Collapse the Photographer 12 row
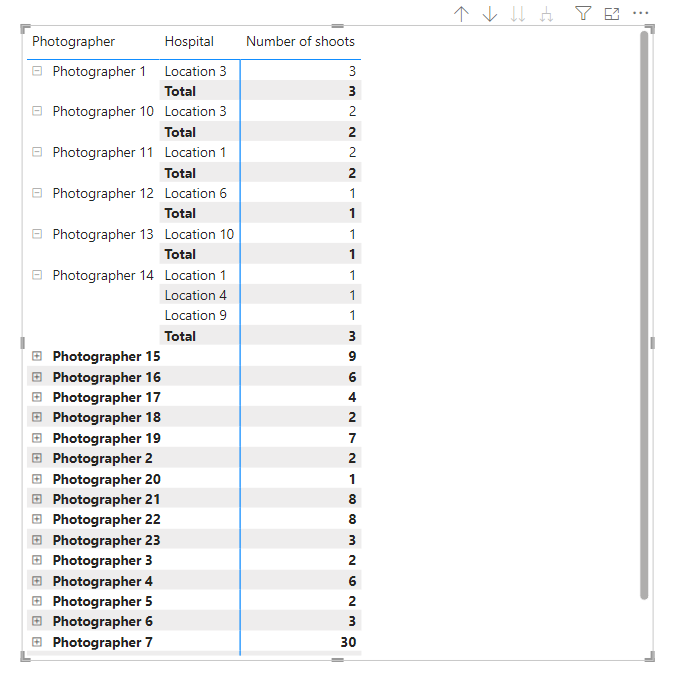The height and width of the screenshot is (683, 678). [37, 193]
